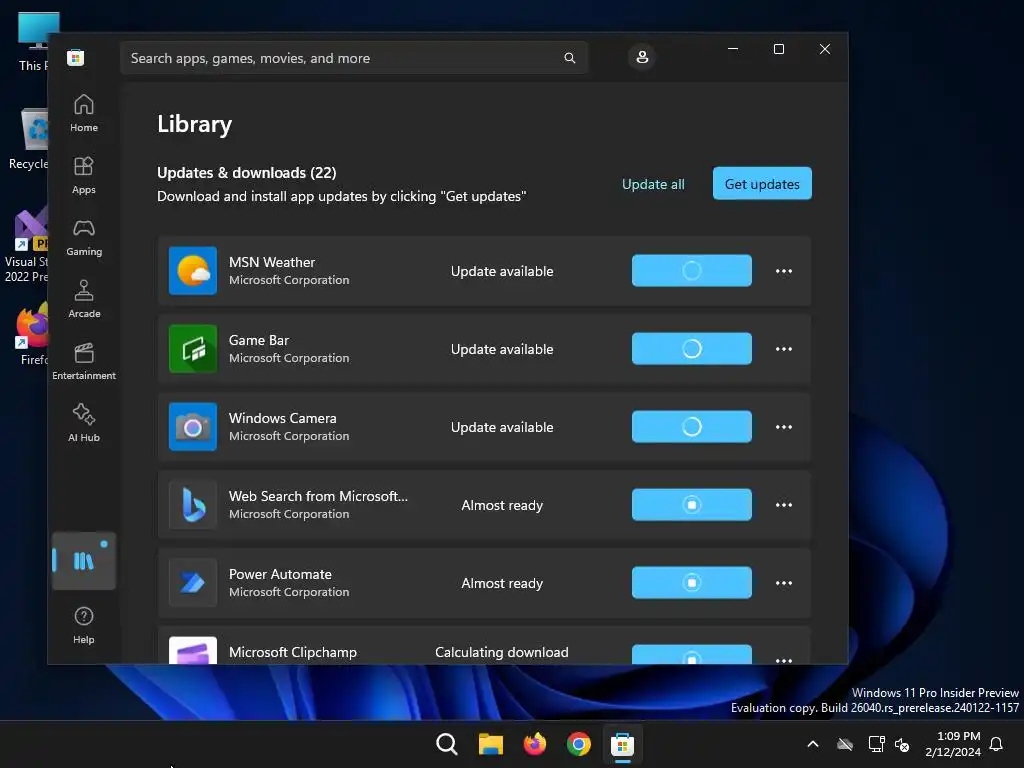This screenshot has height=768, width=1024.
Task: Launch Firefox from the taskbar
Action: pyautogui.click(x=535, y=744)
